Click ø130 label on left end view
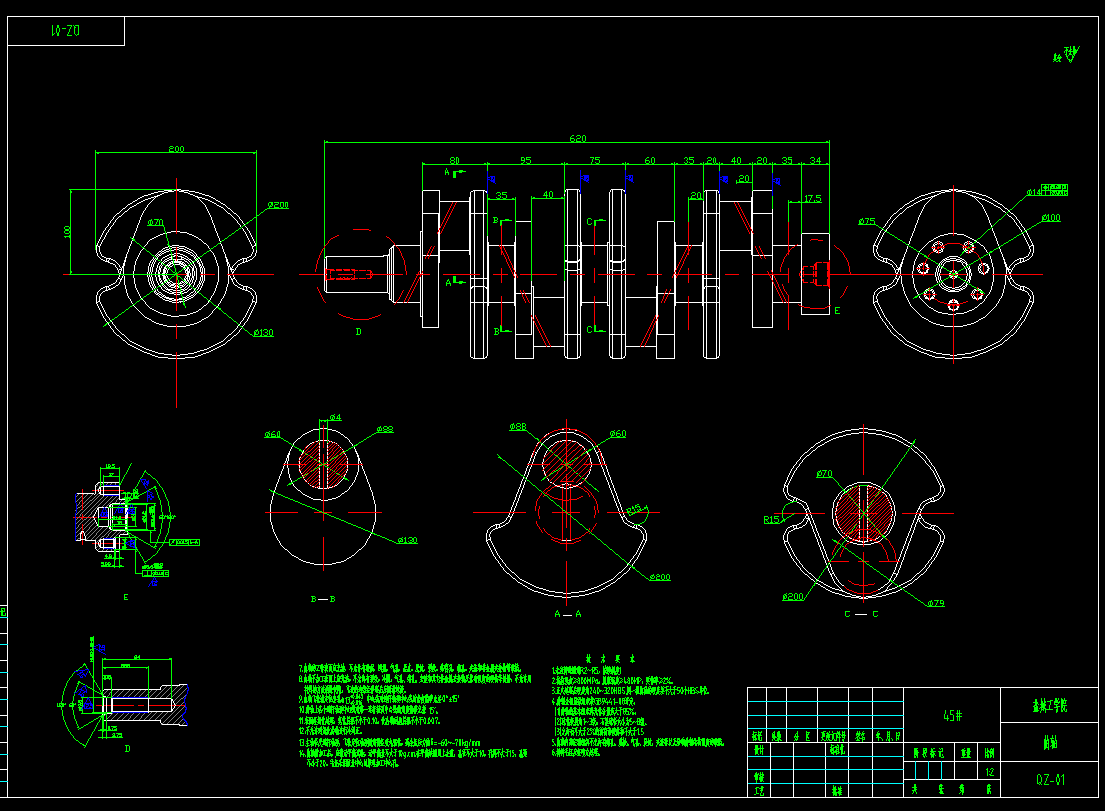 pyautogui.click(x=264, y=333)
